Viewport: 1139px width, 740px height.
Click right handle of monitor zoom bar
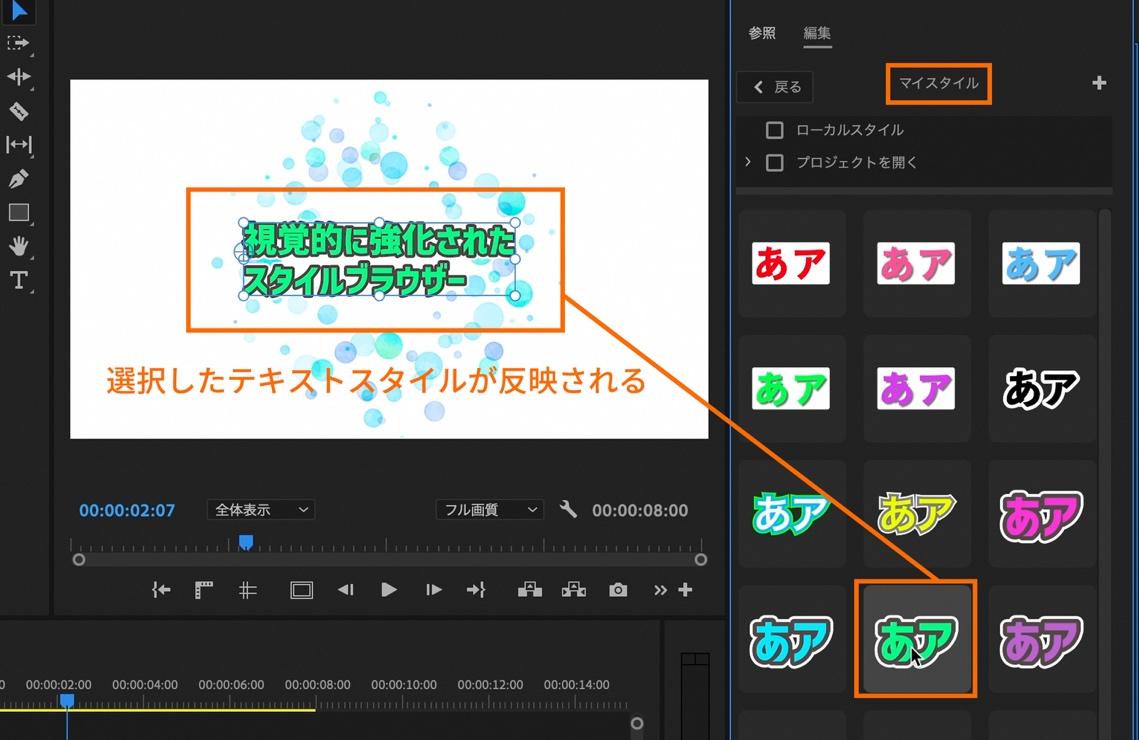(701, 560)
